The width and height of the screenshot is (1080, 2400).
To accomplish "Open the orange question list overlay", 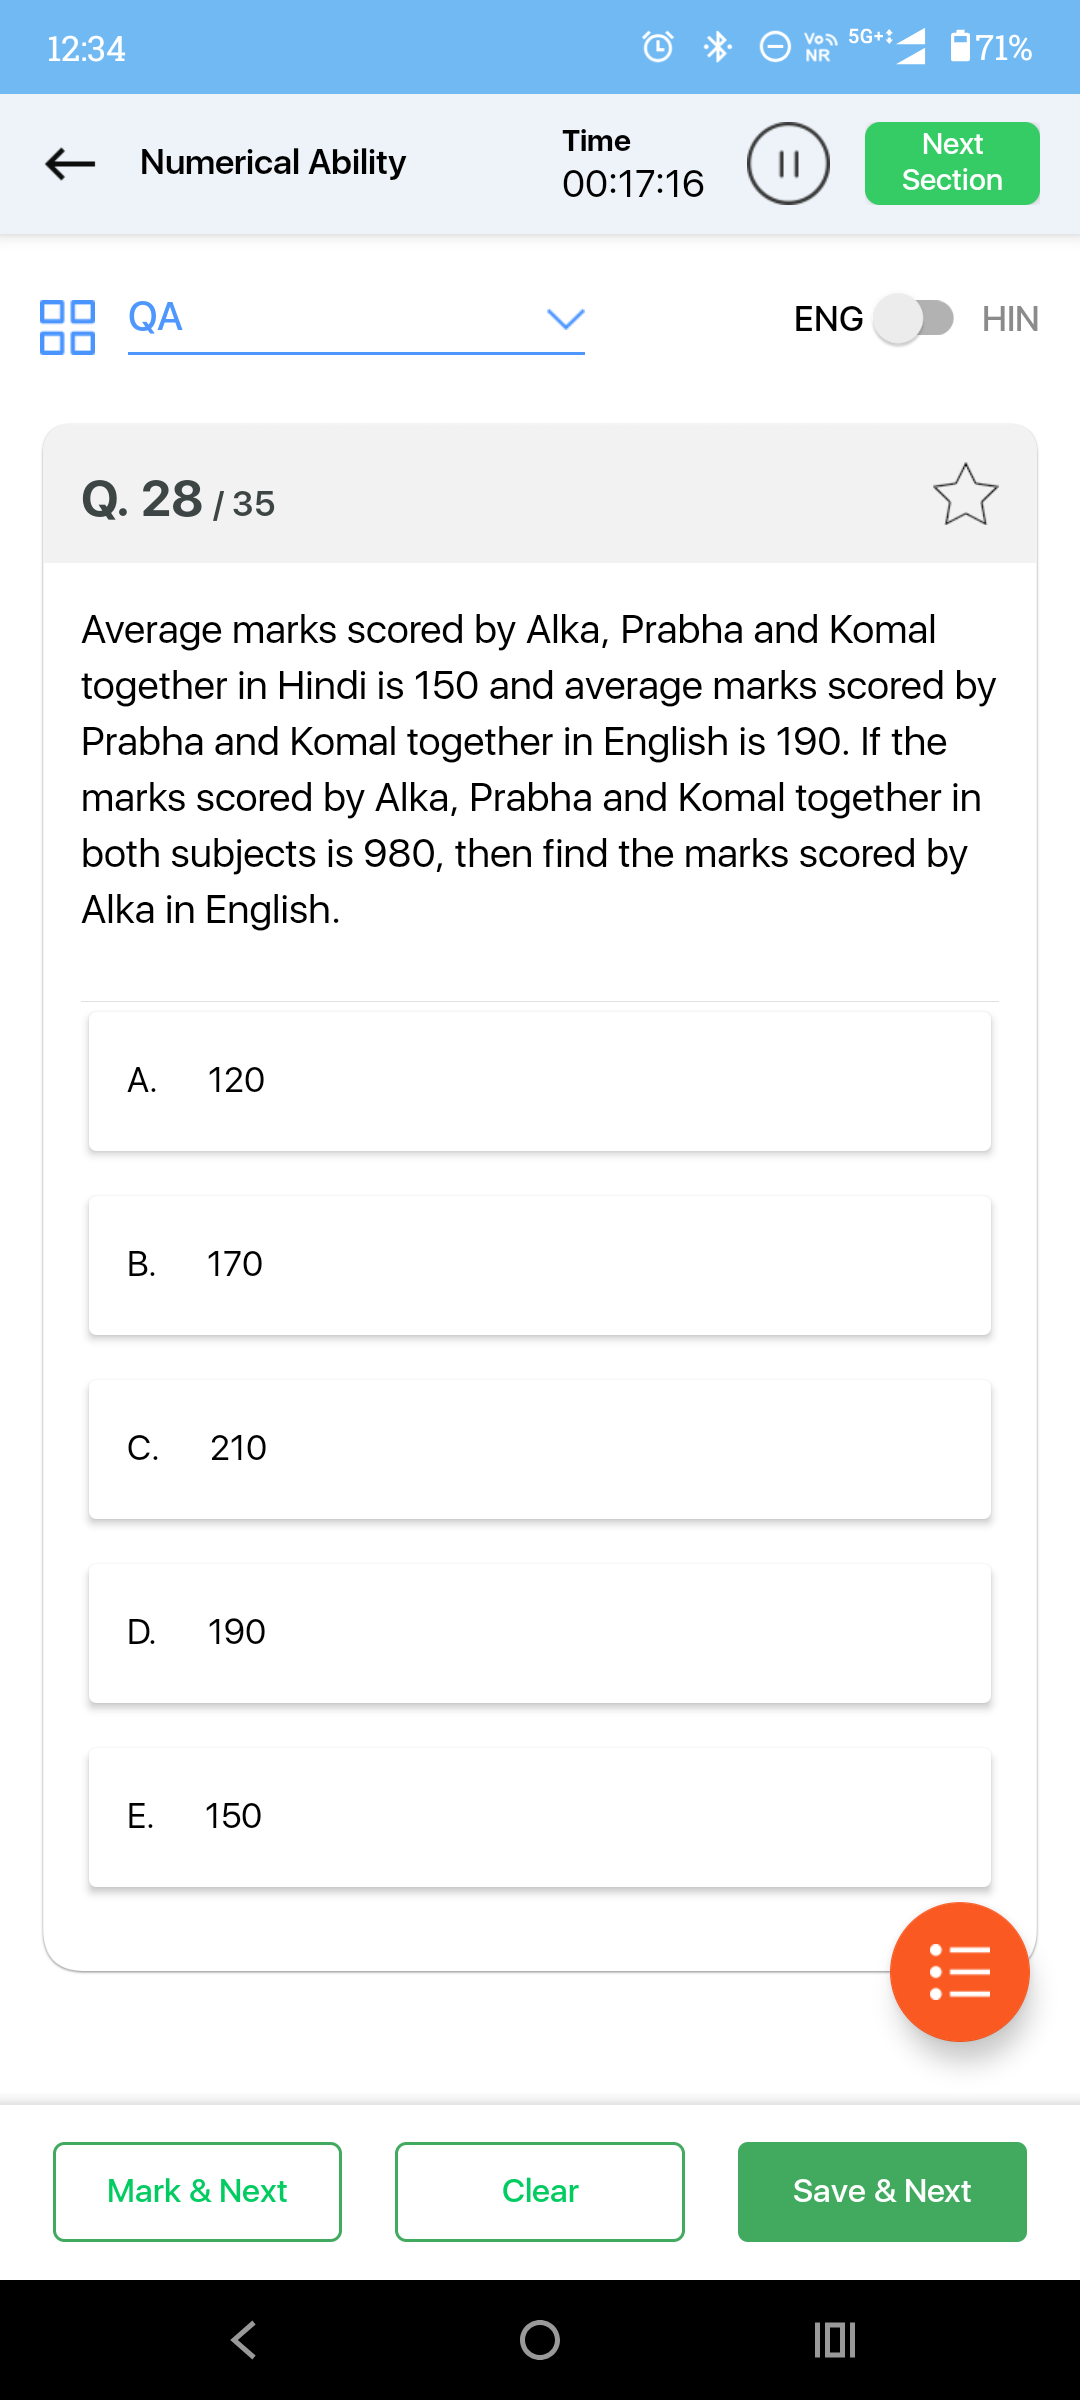I will 957,1971.
